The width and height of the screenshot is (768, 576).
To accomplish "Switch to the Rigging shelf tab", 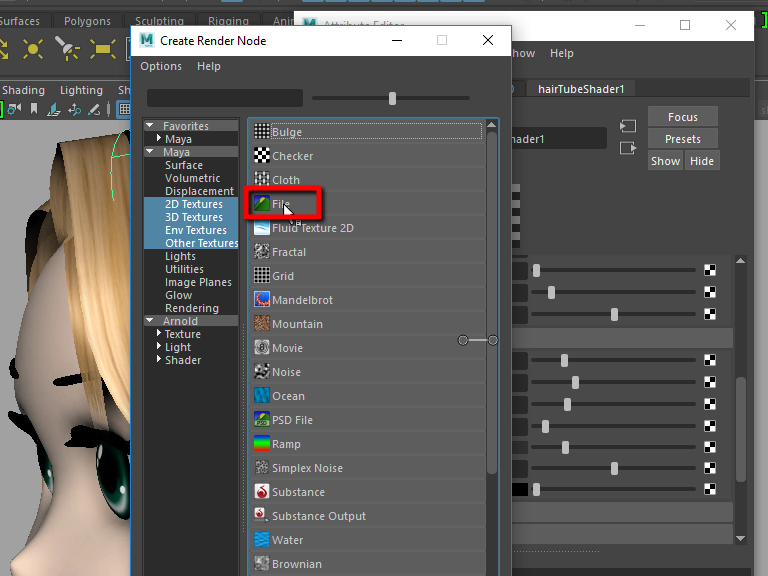I will tap(228, 21).
